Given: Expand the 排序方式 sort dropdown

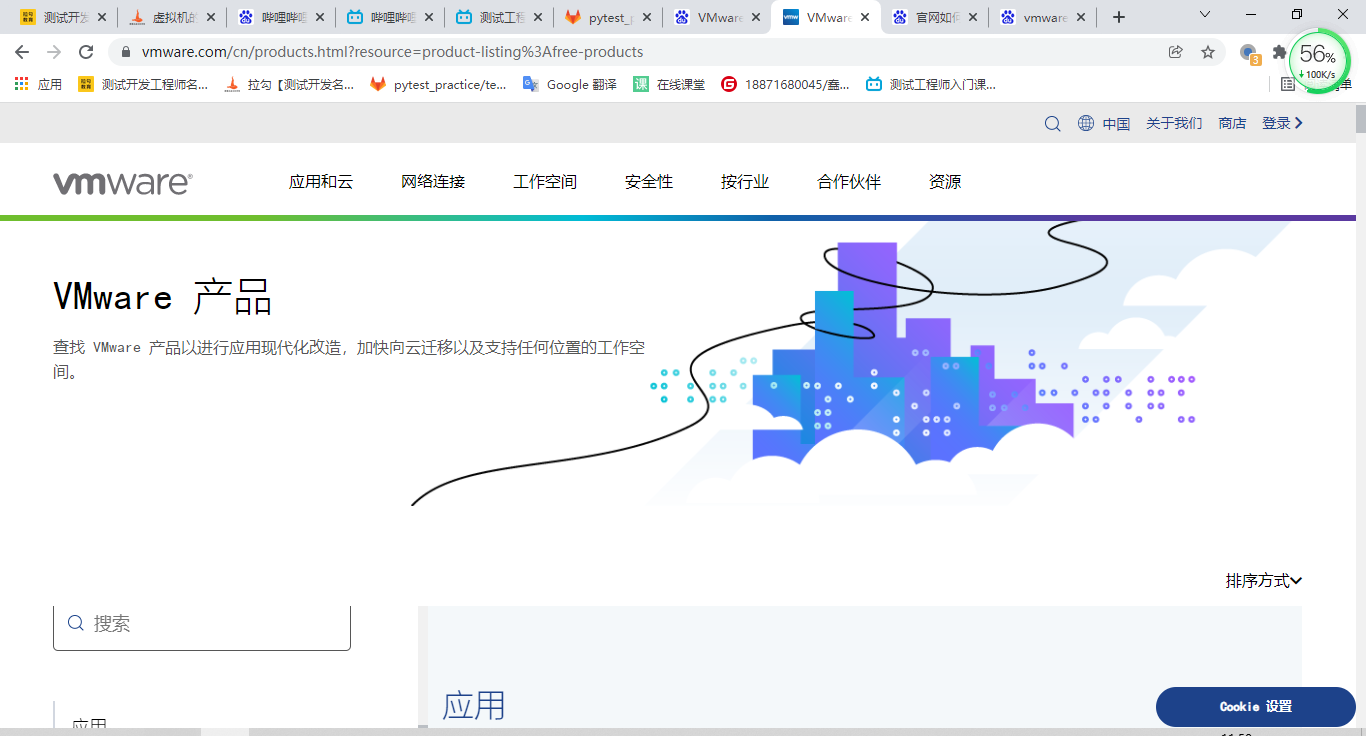Looking at the screenshot, I should 1264,581.
